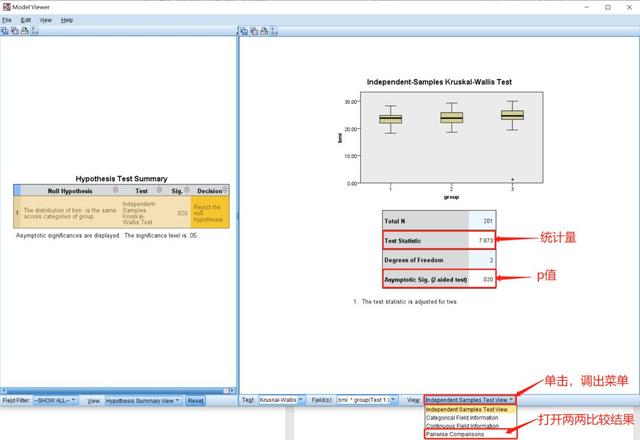Open the Edit menu
Screen dimensions: 640x440
point(26,20)
